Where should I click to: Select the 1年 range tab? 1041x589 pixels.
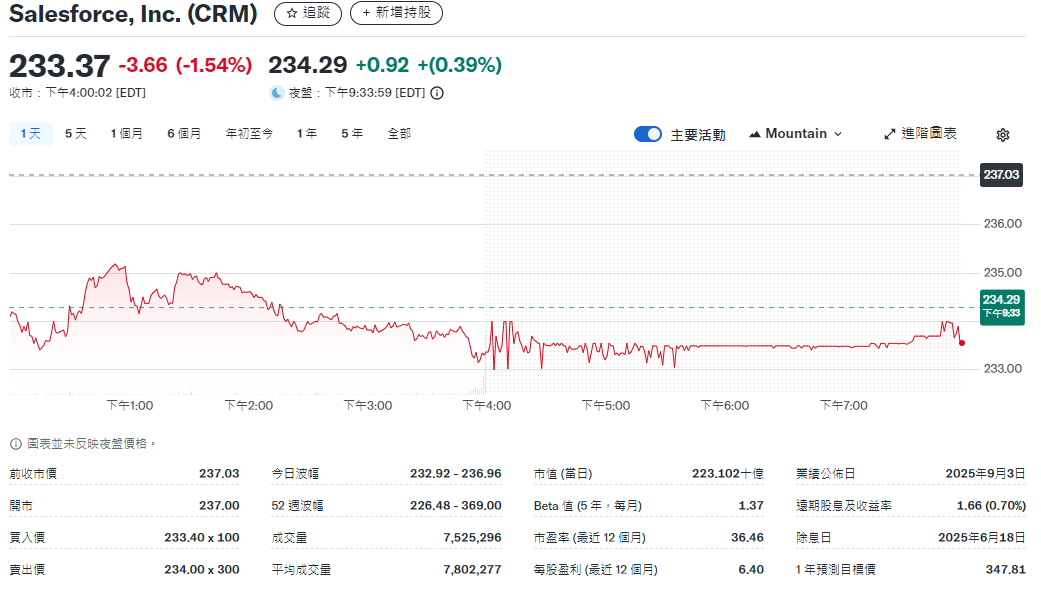307,133
